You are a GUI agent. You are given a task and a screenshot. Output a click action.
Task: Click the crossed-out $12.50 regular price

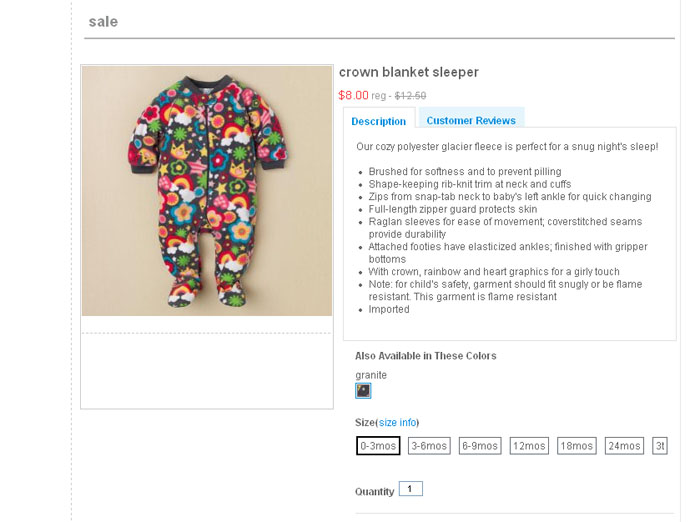[x=410, y=96]
